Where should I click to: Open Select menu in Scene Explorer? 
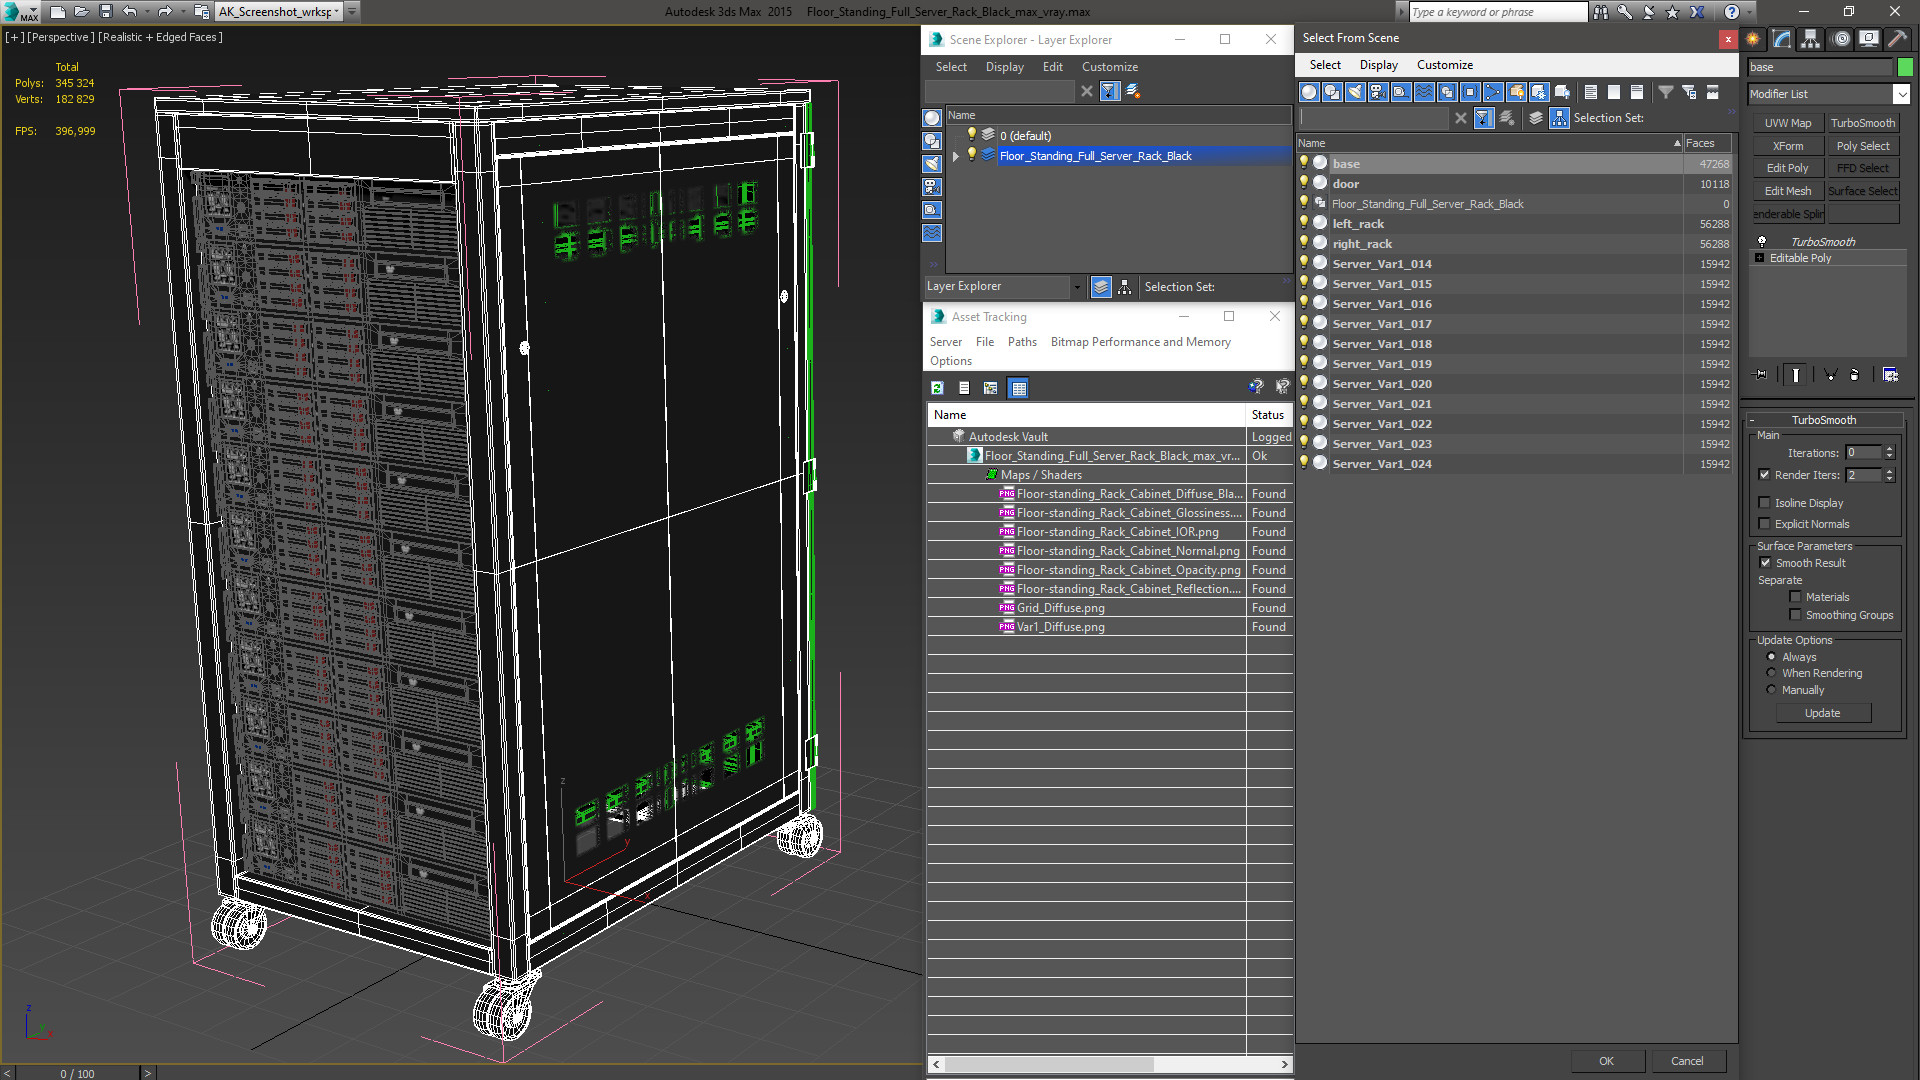pos(951,67)
